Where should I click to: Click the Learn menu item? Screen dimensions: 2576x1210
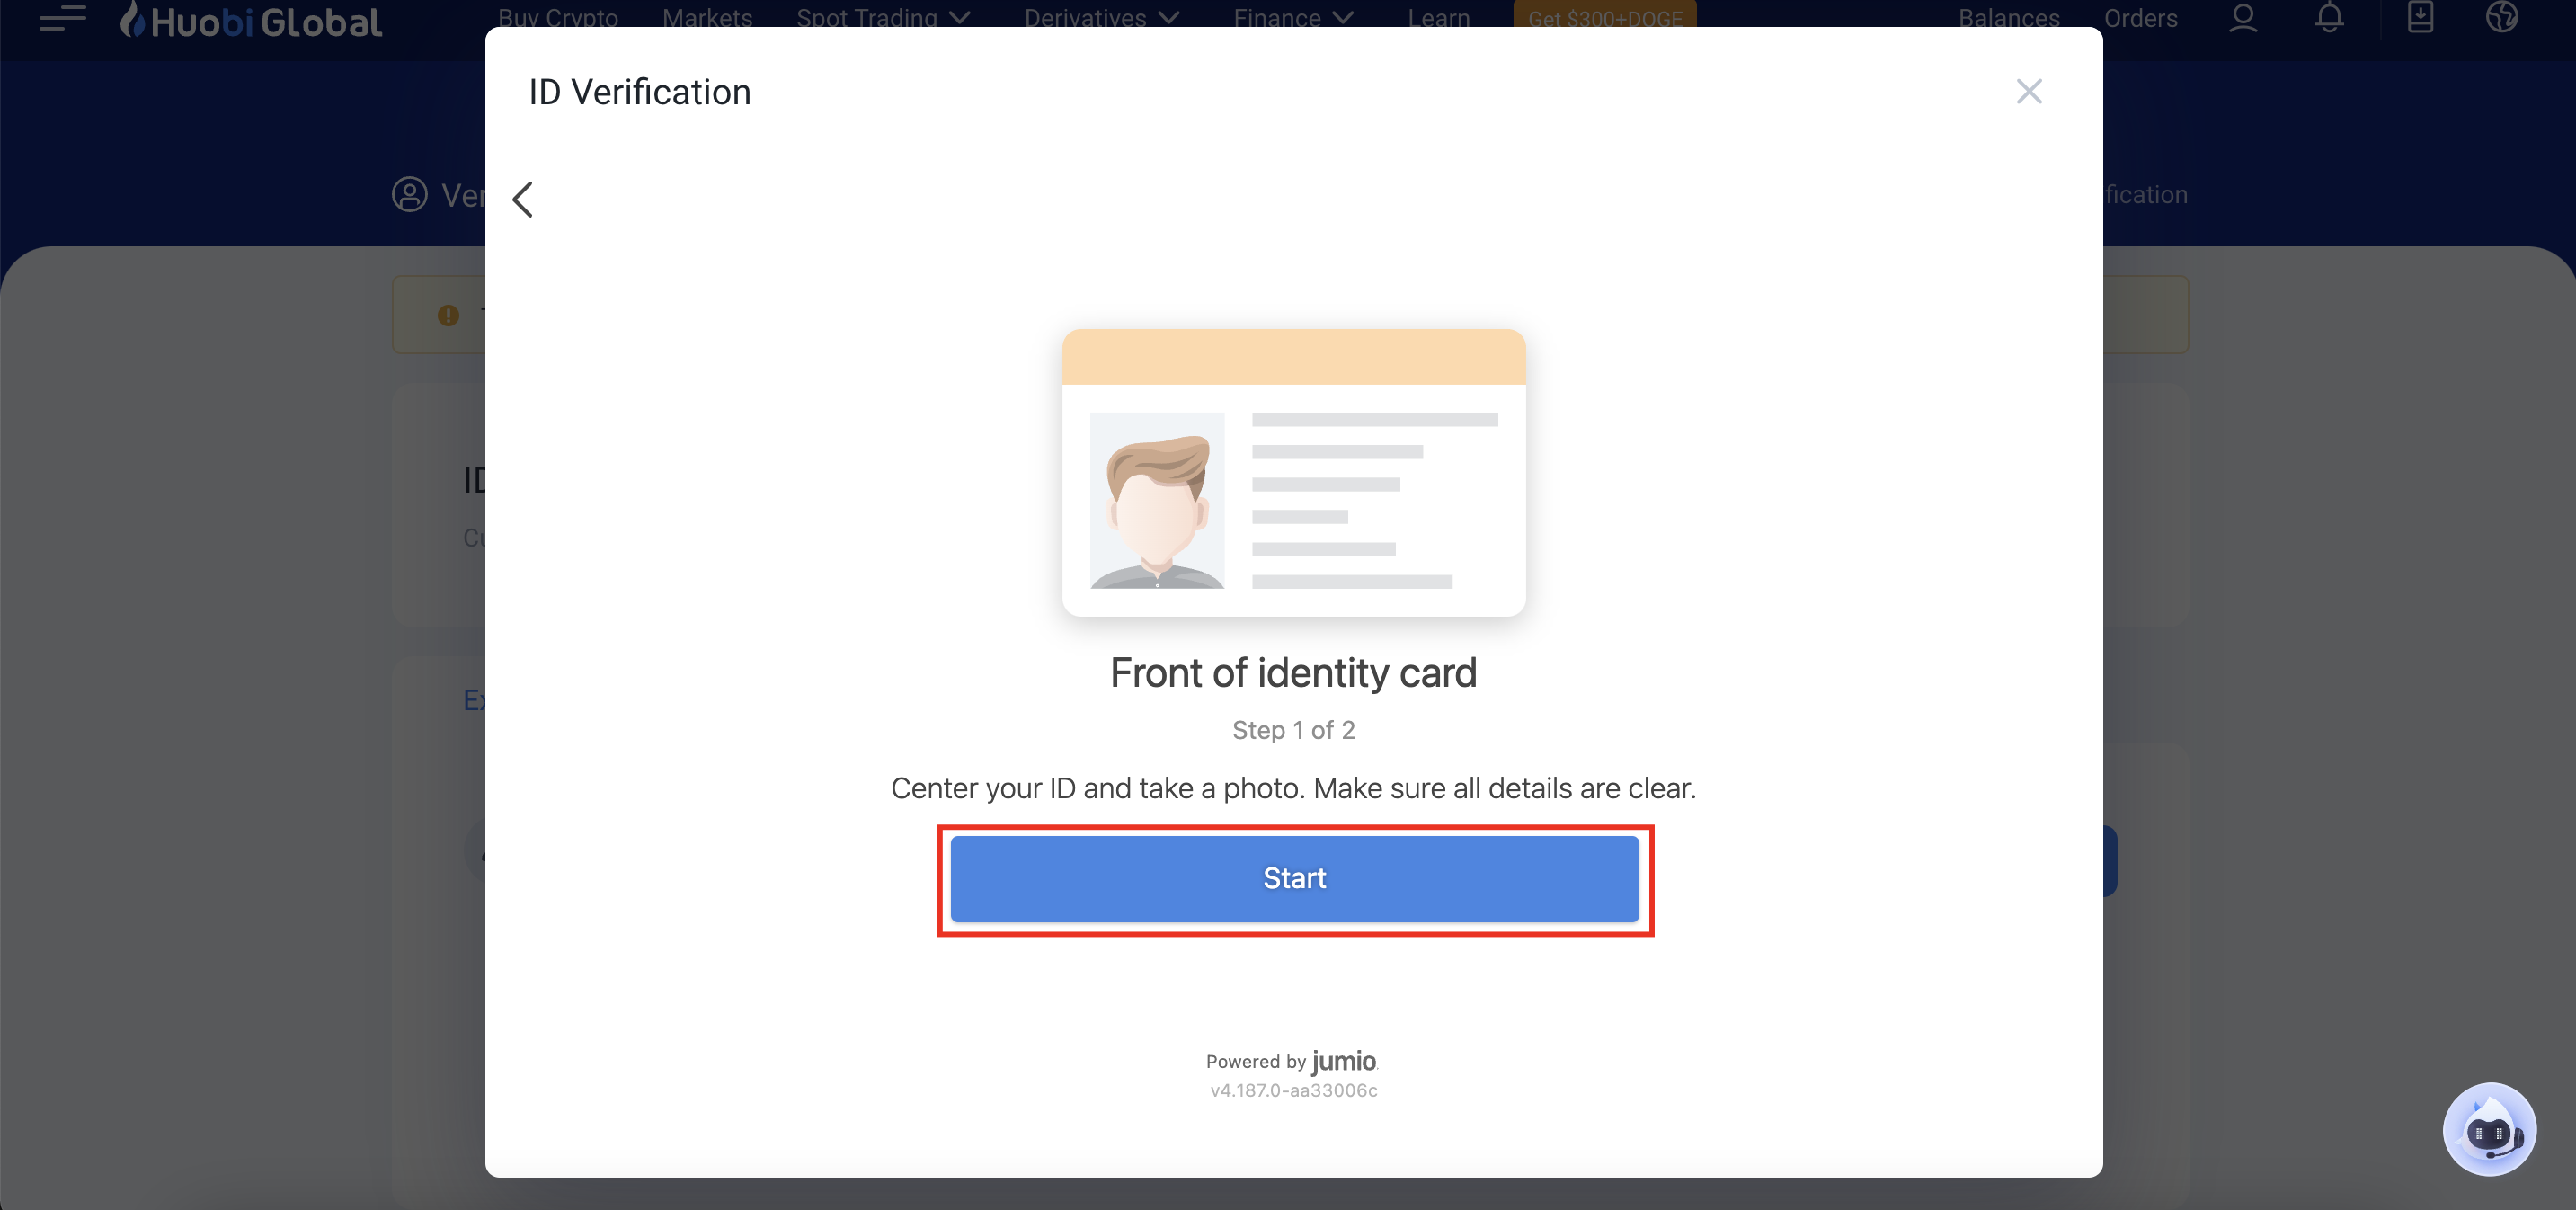[1438, 18]
